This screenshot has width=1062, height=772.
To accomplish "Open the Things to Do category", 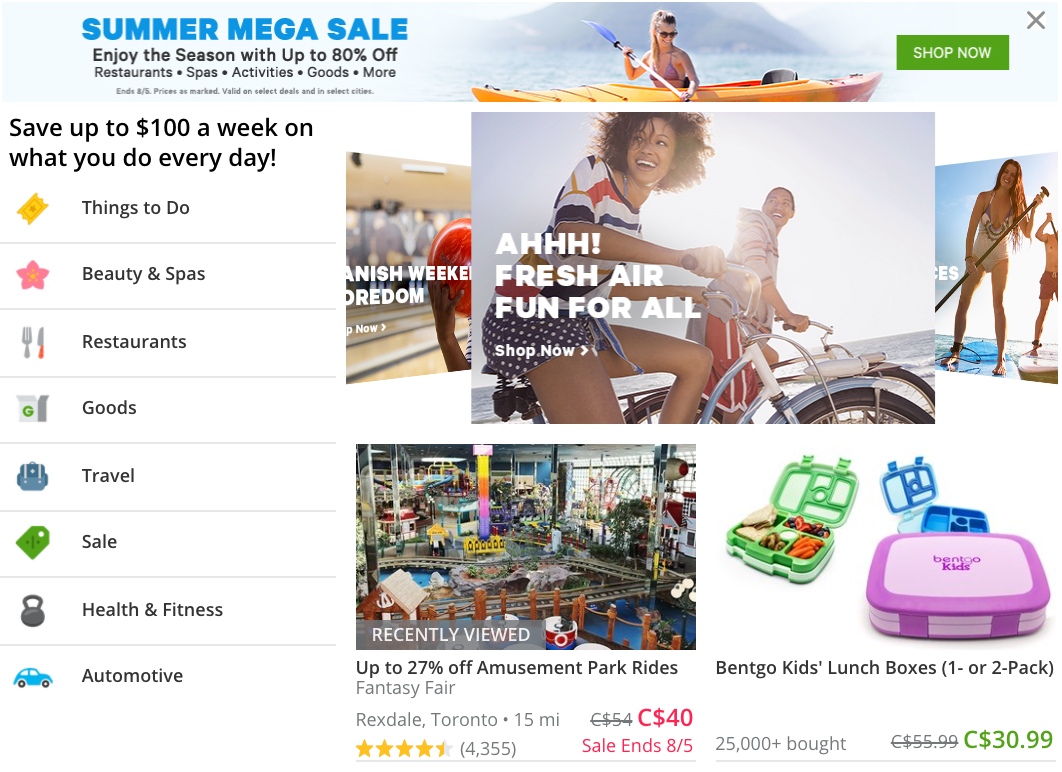I will tap(168, 209).
